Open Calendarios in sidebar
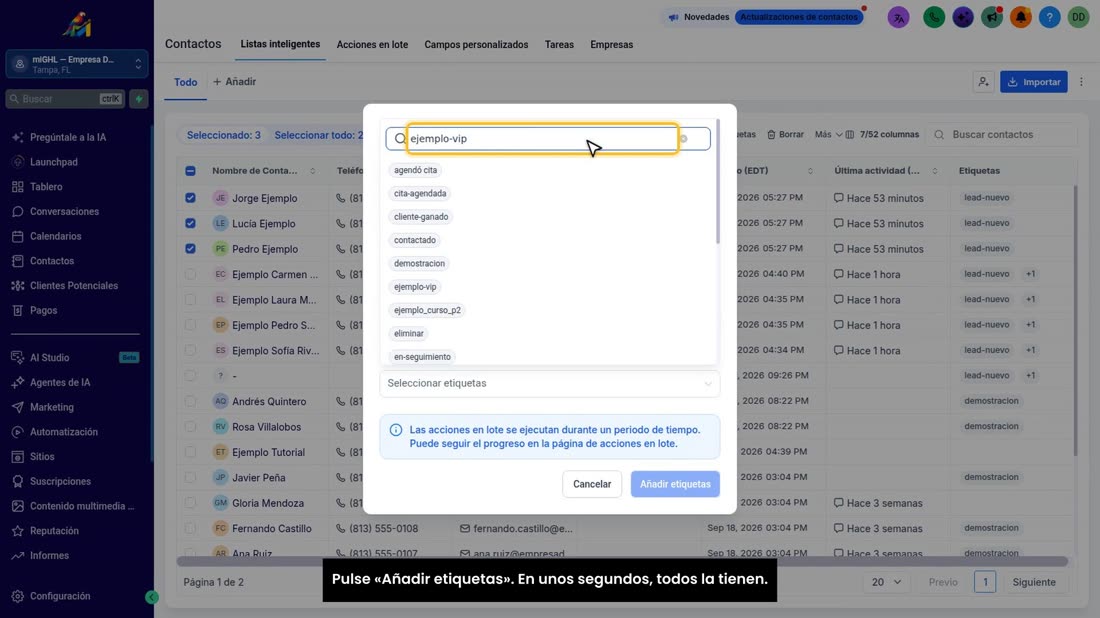1100x618 pixels. [55, 236]
